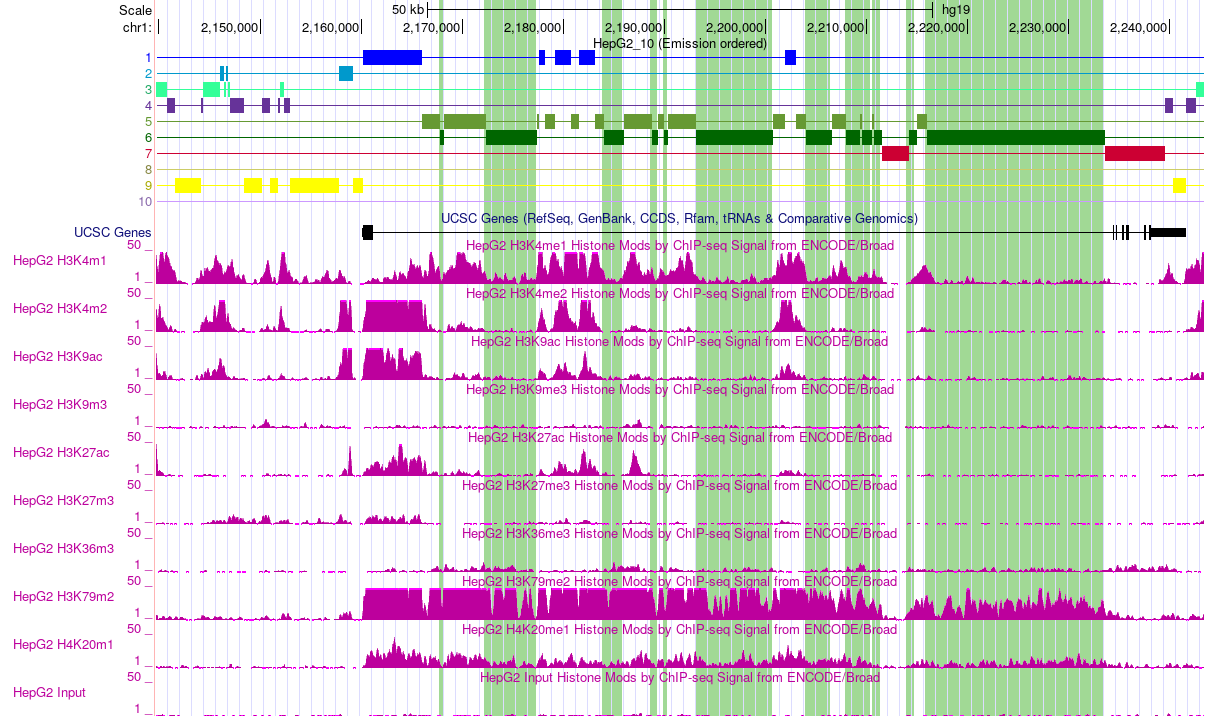
Task: Select the HepG2 H3K27ac track label
Action: (x=60, y=452)
